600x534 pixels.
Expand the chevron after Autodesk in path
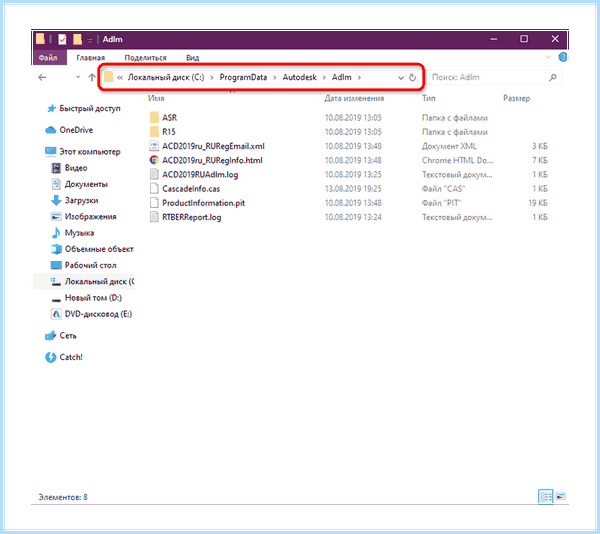[324, 78]
